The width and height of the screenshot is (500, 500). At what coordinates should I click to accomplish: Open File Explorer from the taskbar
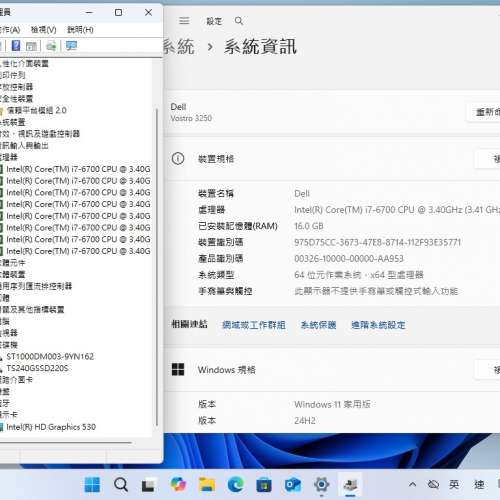click(x=207, y=485)
